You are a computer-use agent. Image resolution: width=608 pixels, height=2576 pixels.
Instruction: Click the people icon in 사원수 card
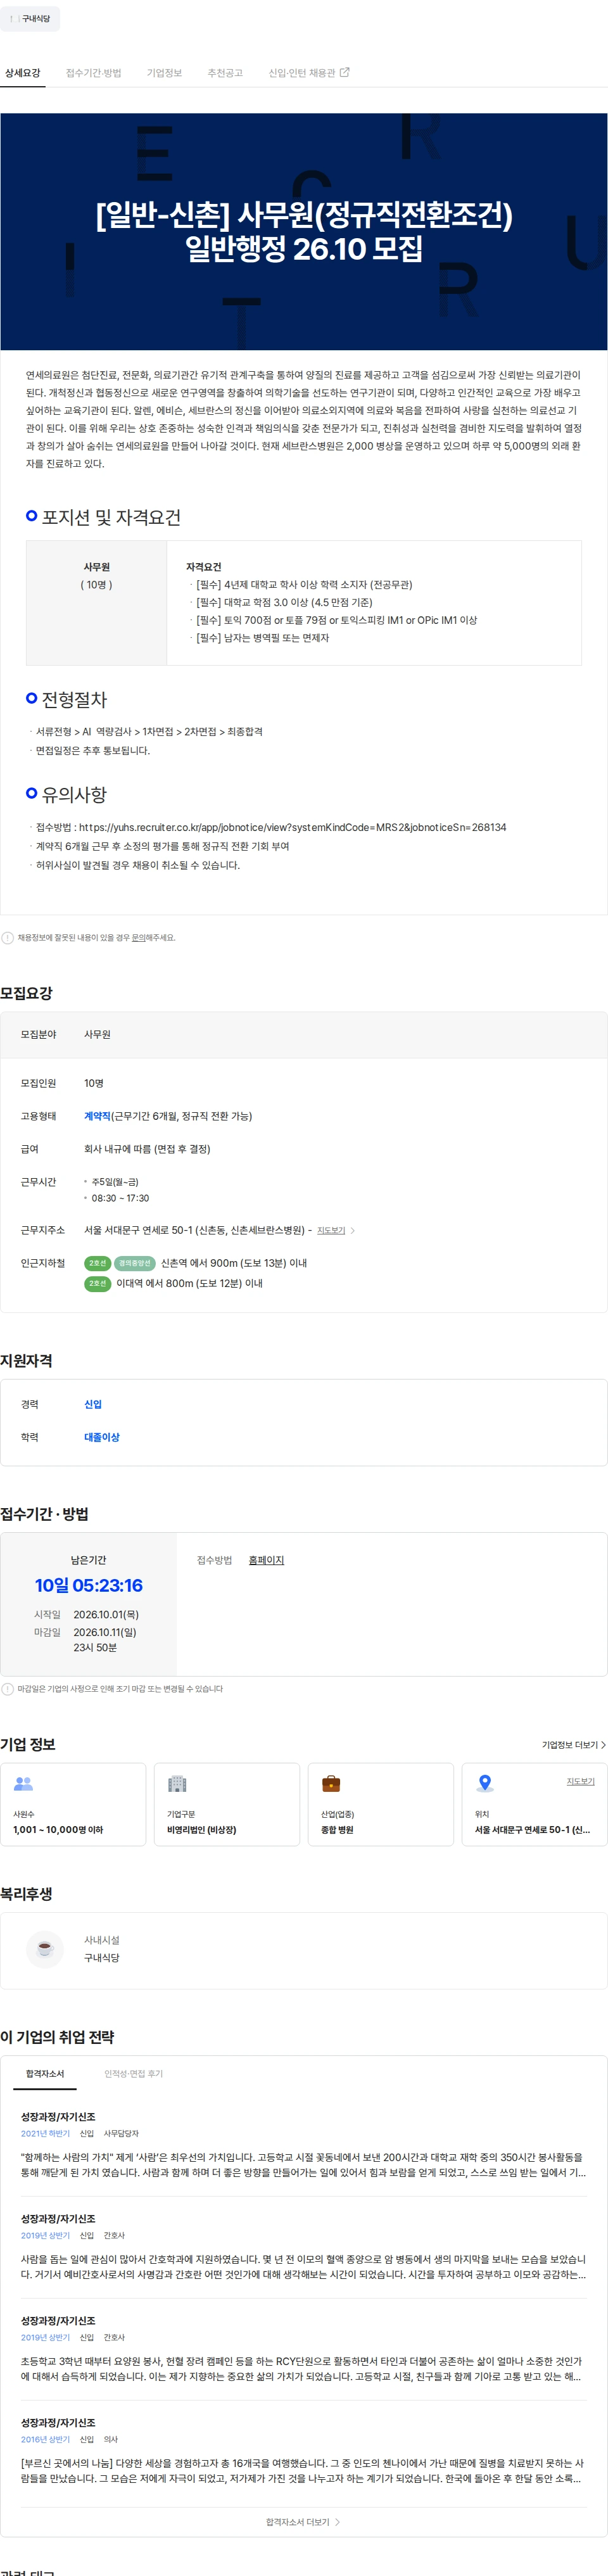(x=24, y=1784)
